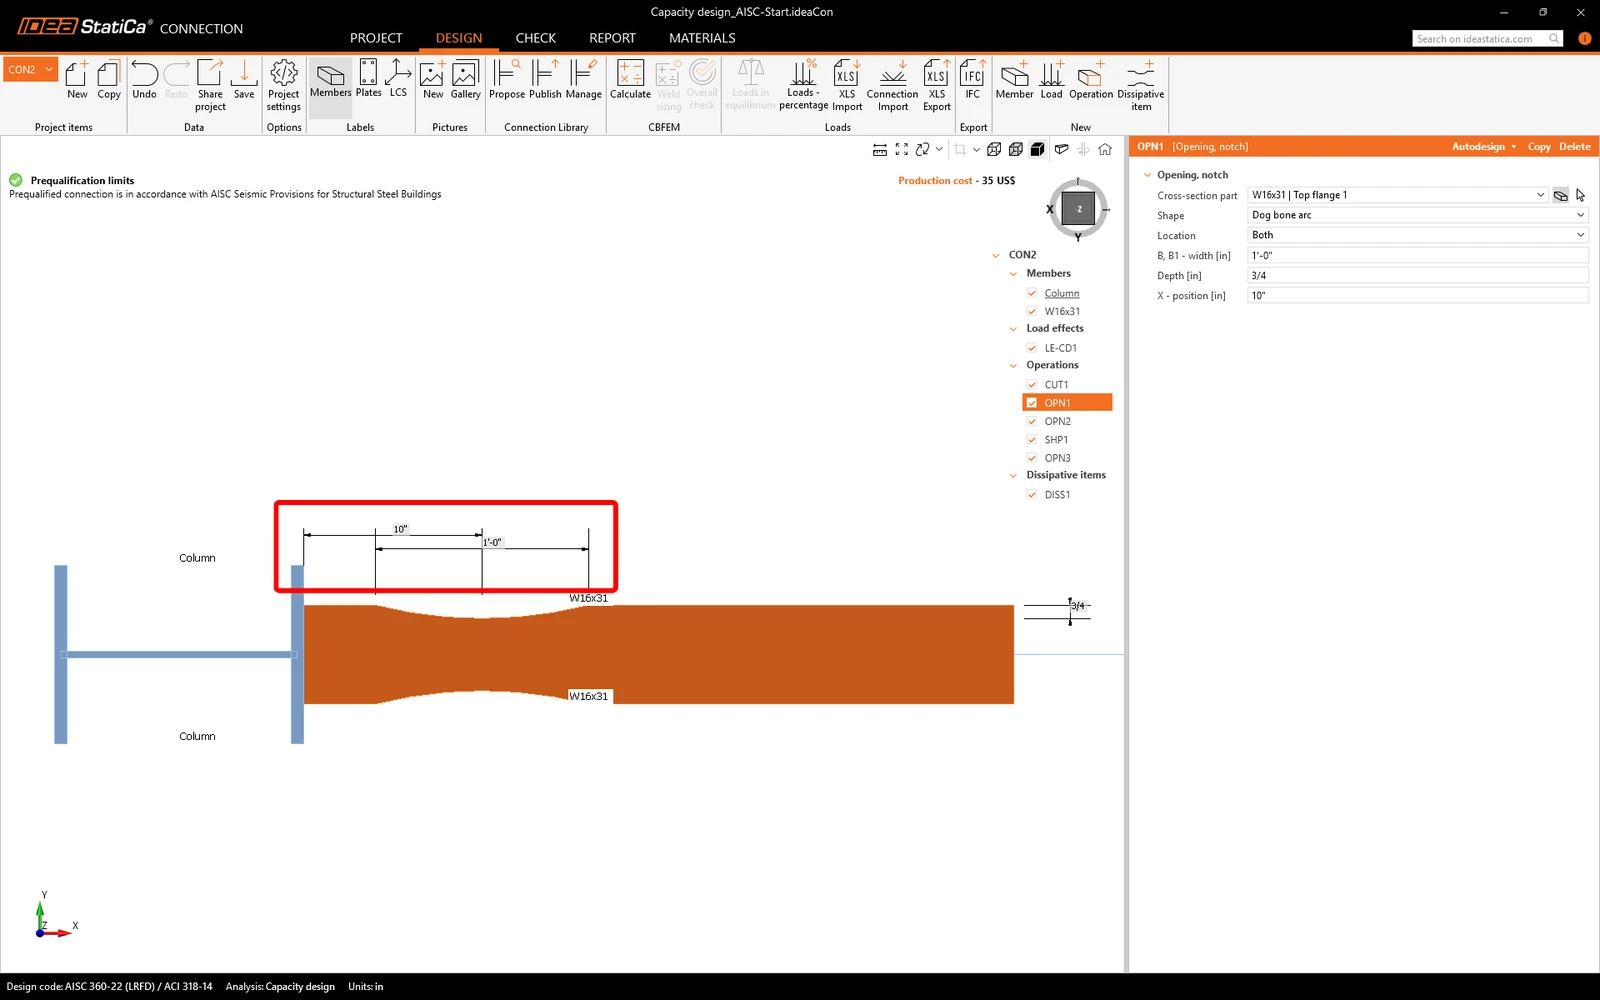The image size is (1600, 1000).
Task: Click the home view icon
Action: click(1105, 149)
